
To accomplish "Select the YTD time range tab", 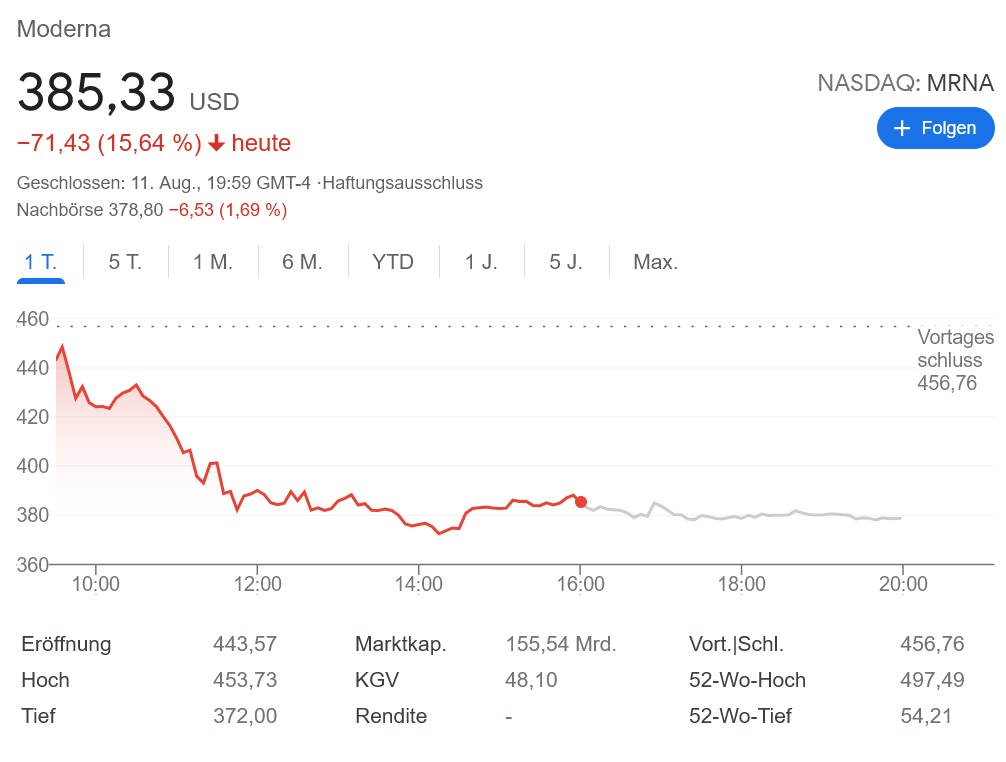I will [393, 262].
